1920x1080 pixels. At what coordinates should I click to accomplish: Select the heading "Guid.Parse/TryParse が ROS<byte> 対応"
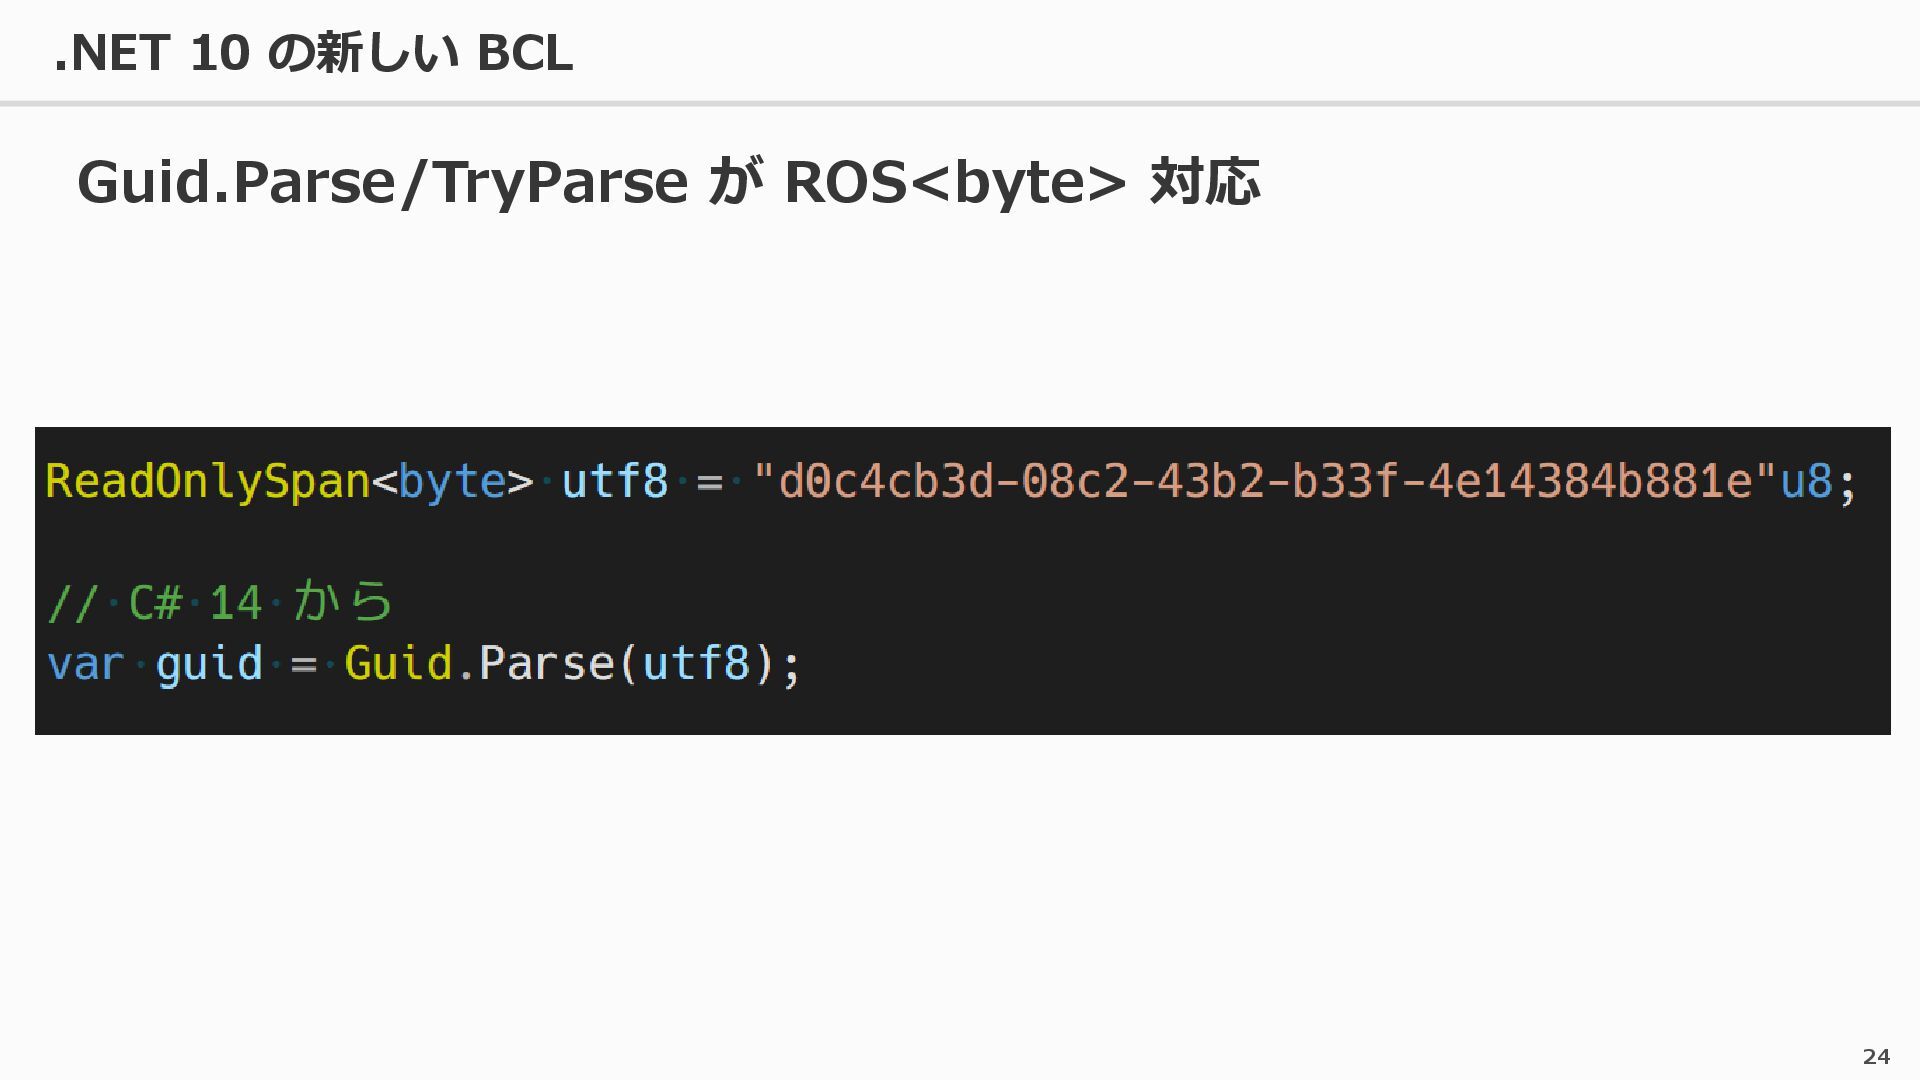point(668,182)
